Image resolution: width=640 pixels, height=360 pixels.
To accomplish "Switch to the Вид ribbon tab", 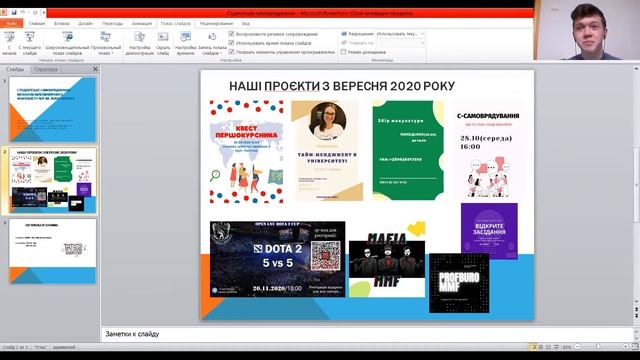I will click(x=246, y=24).
